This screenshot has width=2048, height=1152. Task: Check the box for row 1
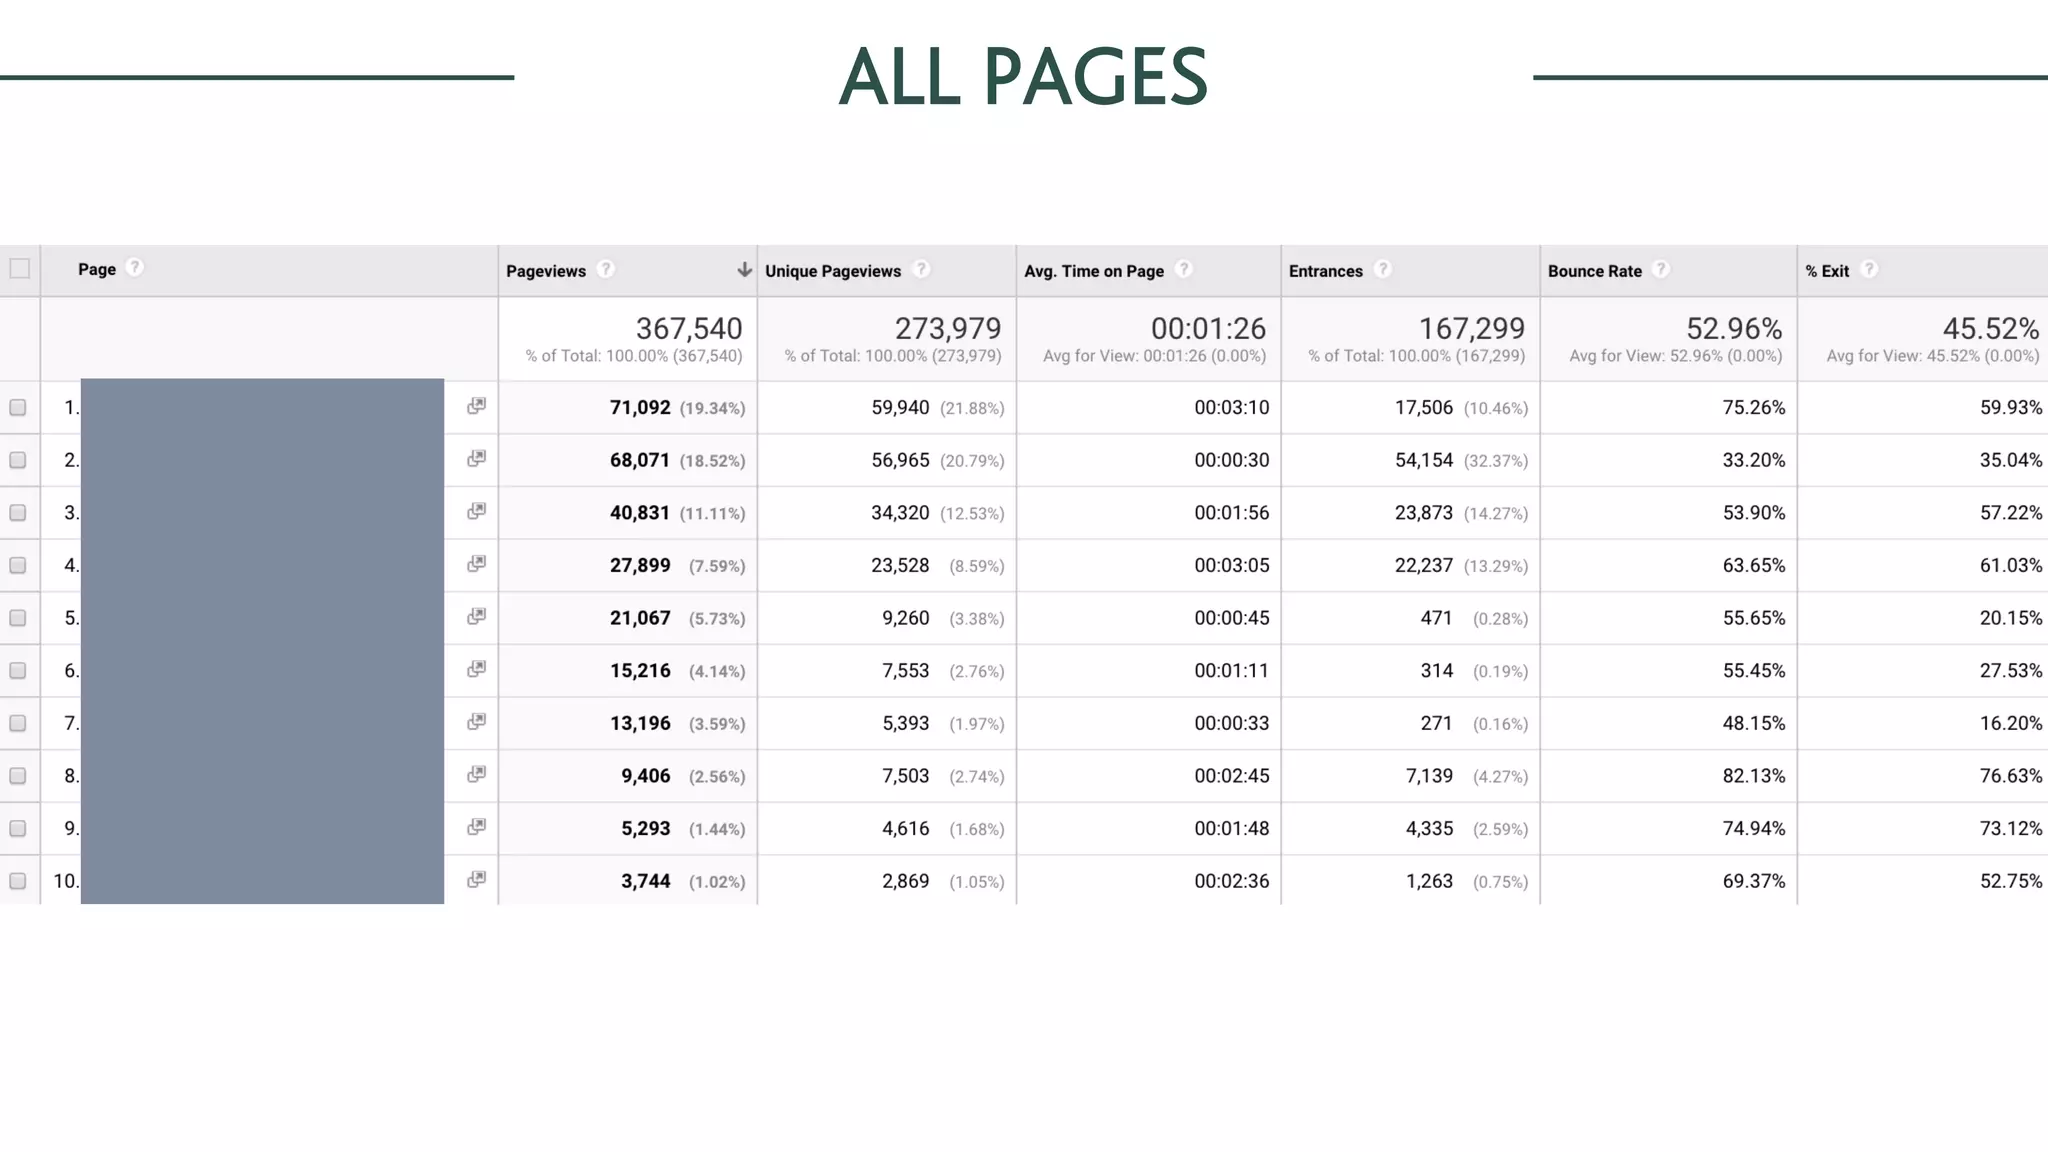tap(18, 407)
